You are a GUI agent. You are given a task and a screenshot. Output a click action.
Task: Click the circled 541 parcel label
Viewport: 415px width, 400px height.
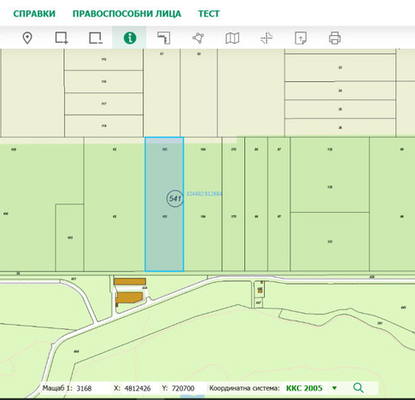(x=175, y=199)
